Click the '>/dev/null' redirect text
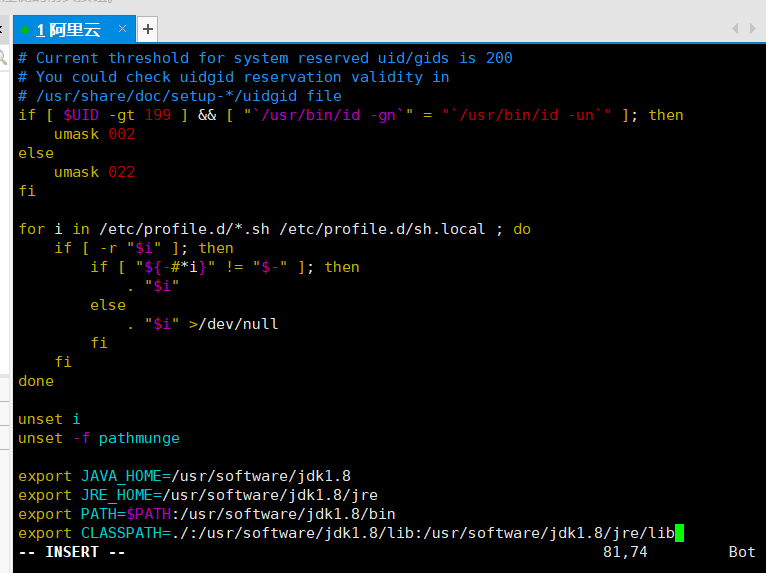Viewport: 766px width, 573px height. click(x=234, y=324)
